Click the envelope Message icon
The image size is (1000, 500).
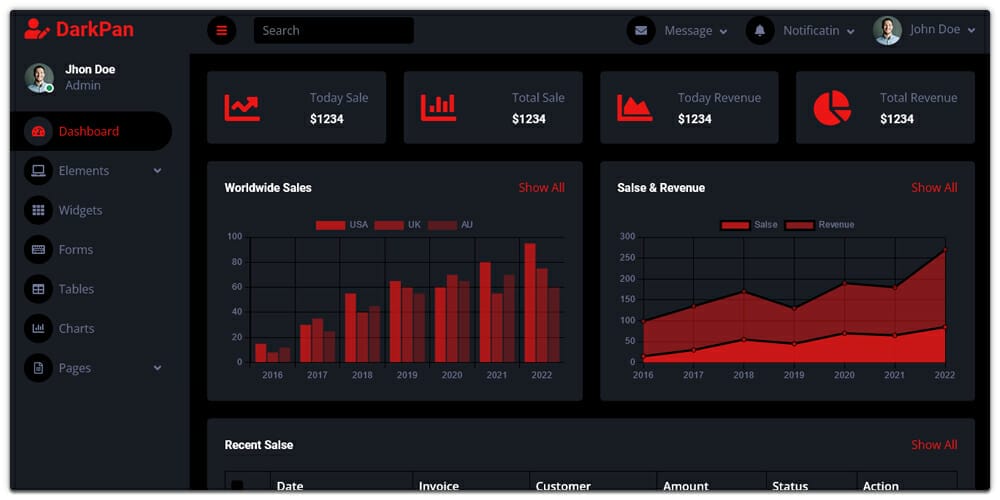point(641,30)
